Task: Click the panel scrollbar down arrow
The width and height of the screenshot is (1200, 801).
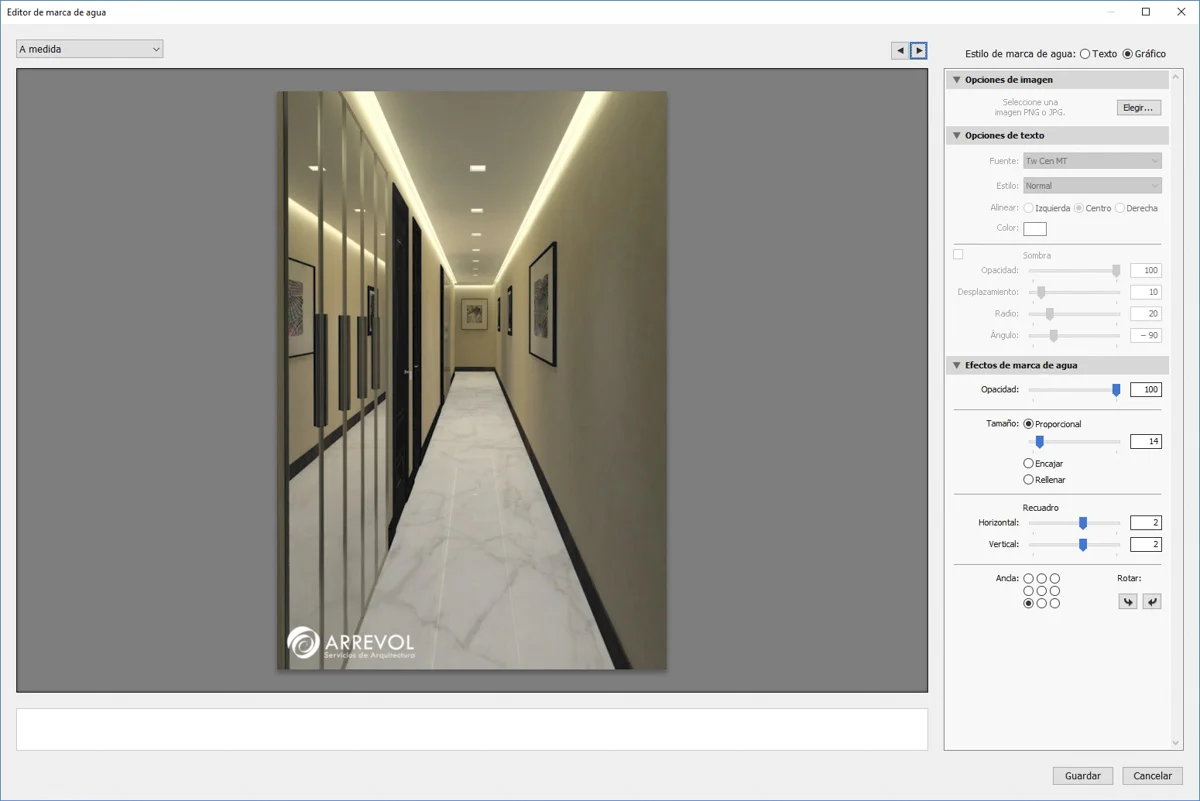Action: pyautogui.click(x=1176, y=743)
